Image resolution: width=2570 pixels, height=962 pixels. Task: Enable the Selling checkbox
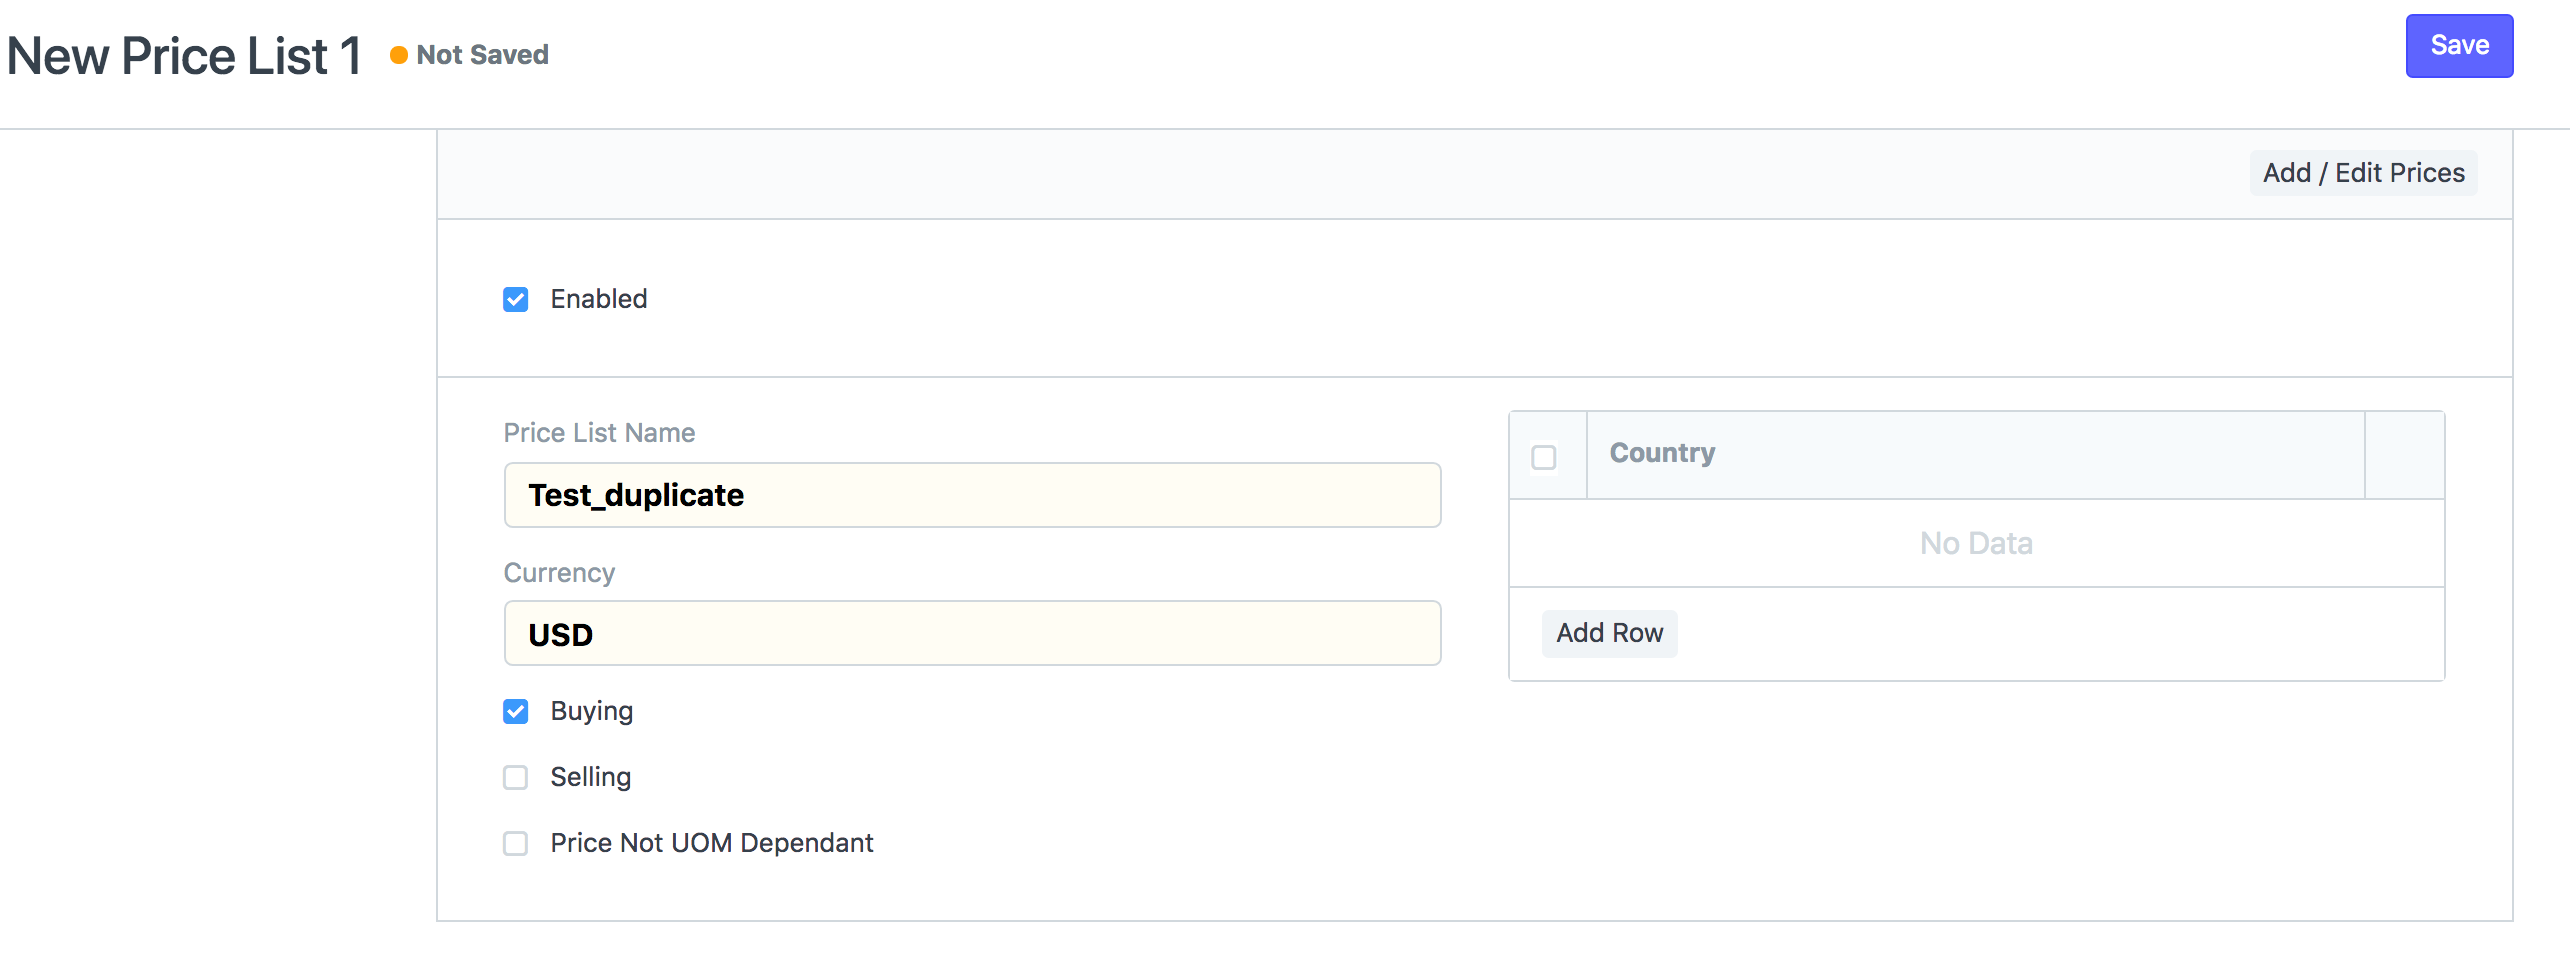pyautogui.click(x=516, y=777)
